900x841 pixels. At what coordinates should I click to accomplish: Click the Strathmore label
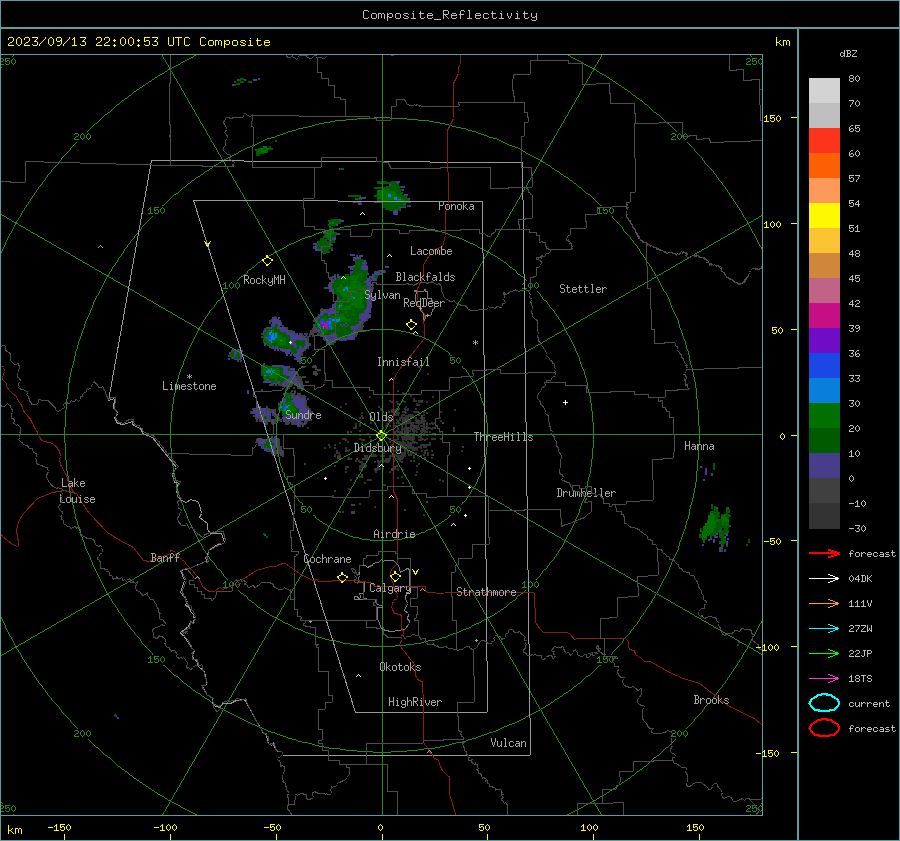tap(486, 592)
